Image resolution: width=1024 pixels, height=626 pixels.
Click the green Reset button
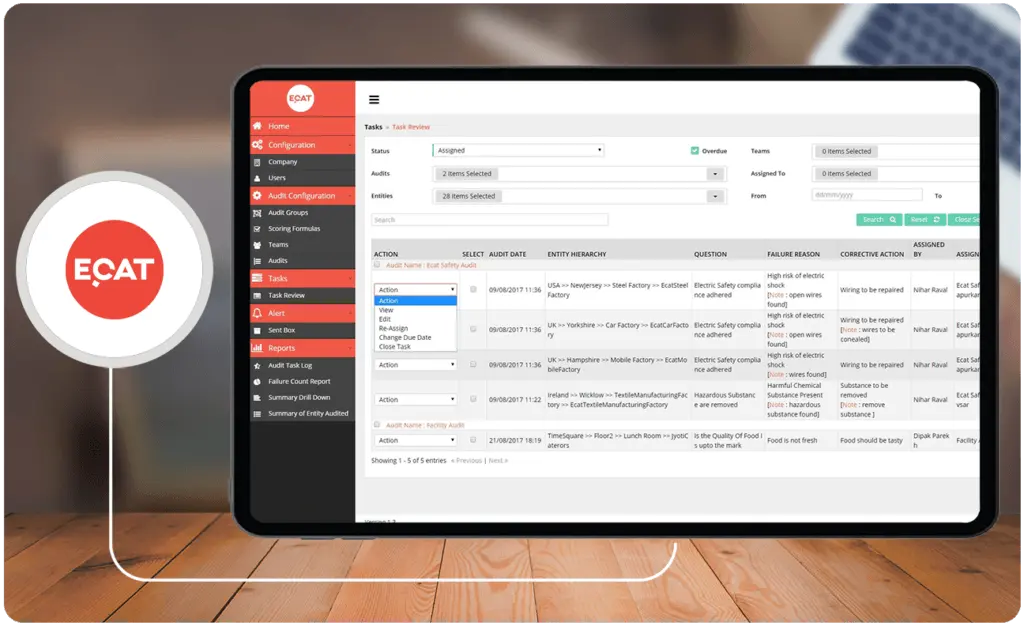925,219
